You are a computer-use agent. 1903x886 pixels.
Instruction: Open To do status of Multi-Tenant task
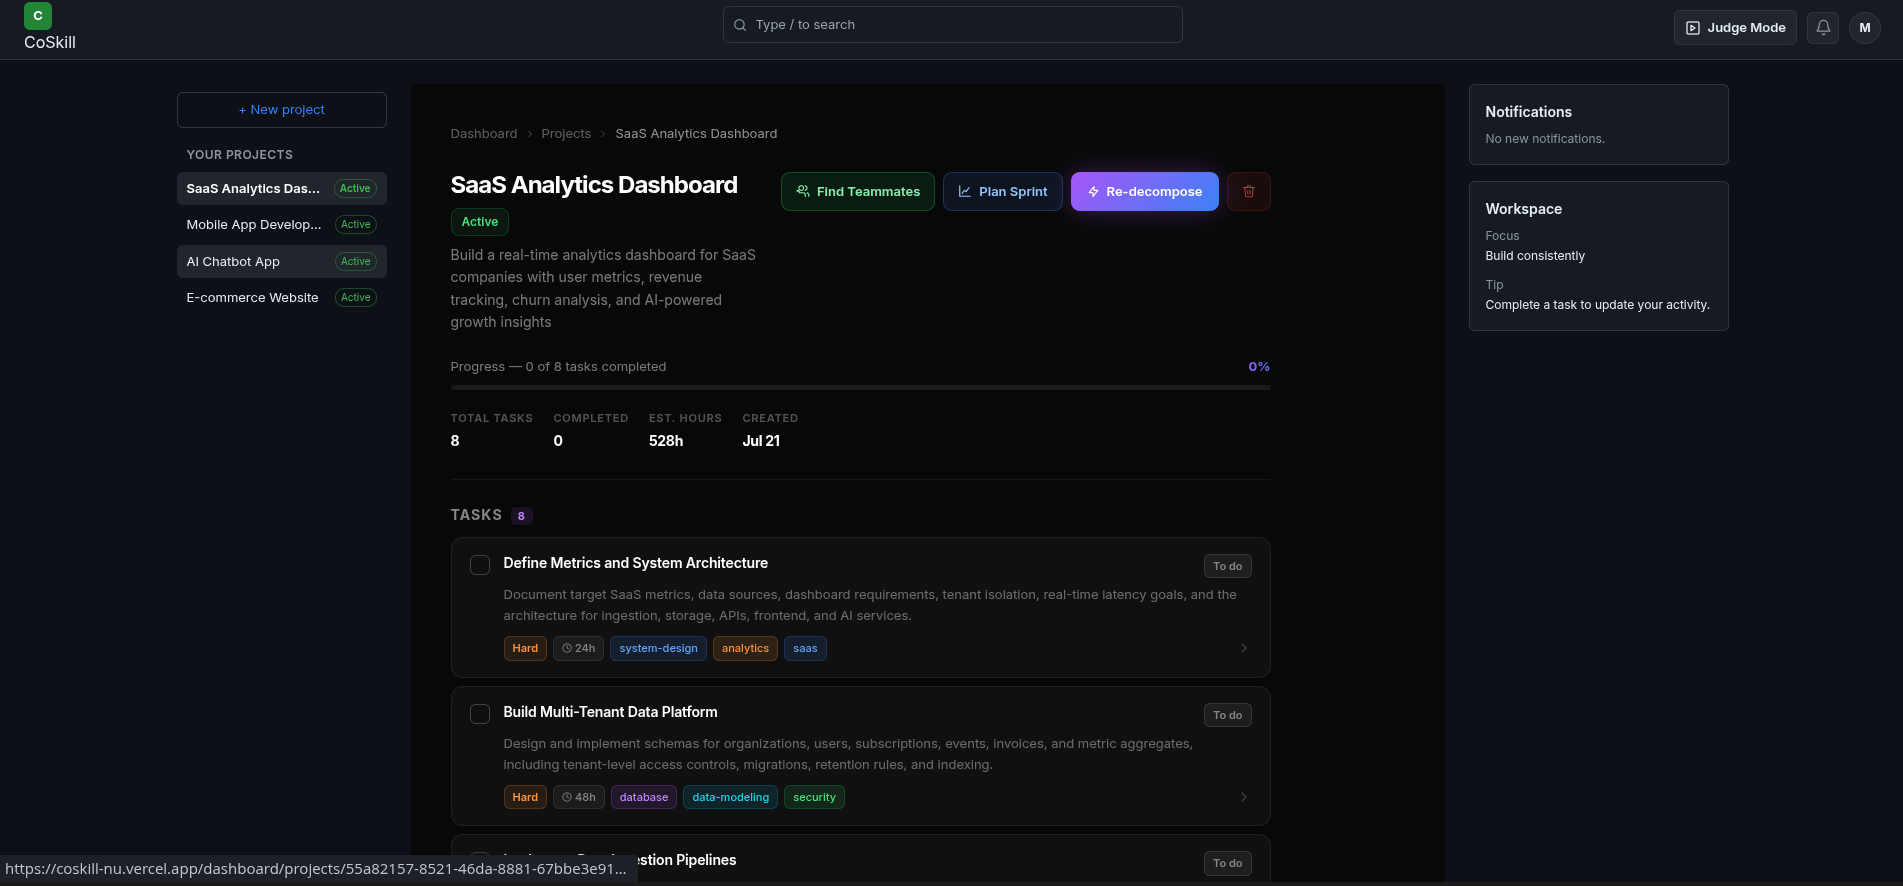pos(1228,715)
